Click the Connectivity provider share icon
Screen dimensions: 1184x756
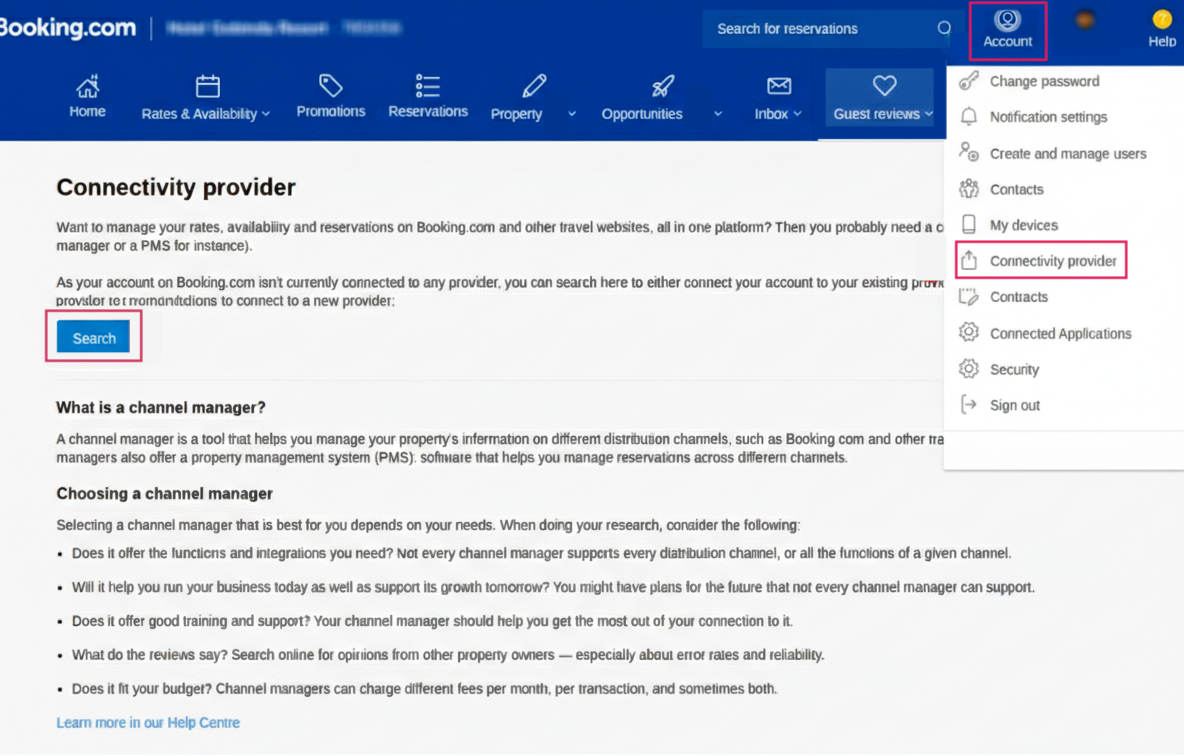pos(969,261)
